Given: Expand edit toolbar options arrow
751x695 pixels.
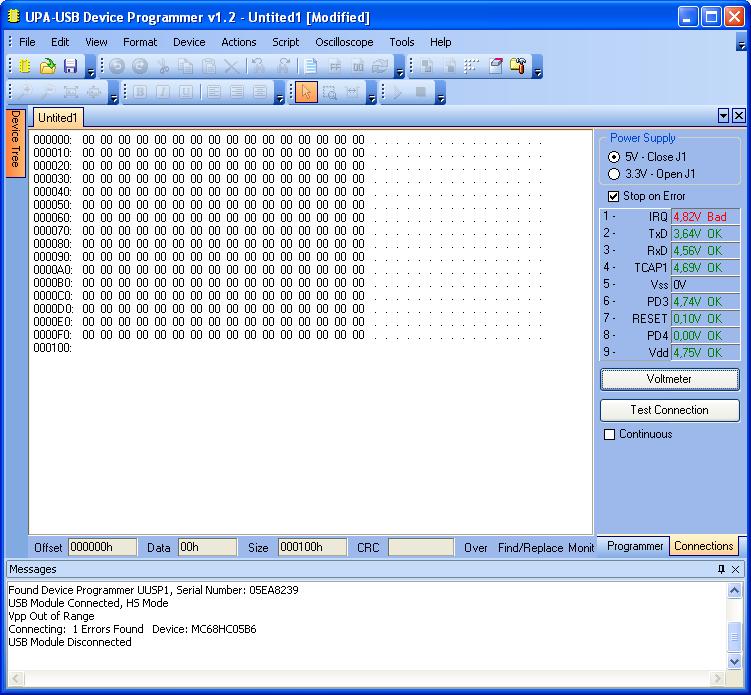Looking at the screenshot, I should point(400,67).
